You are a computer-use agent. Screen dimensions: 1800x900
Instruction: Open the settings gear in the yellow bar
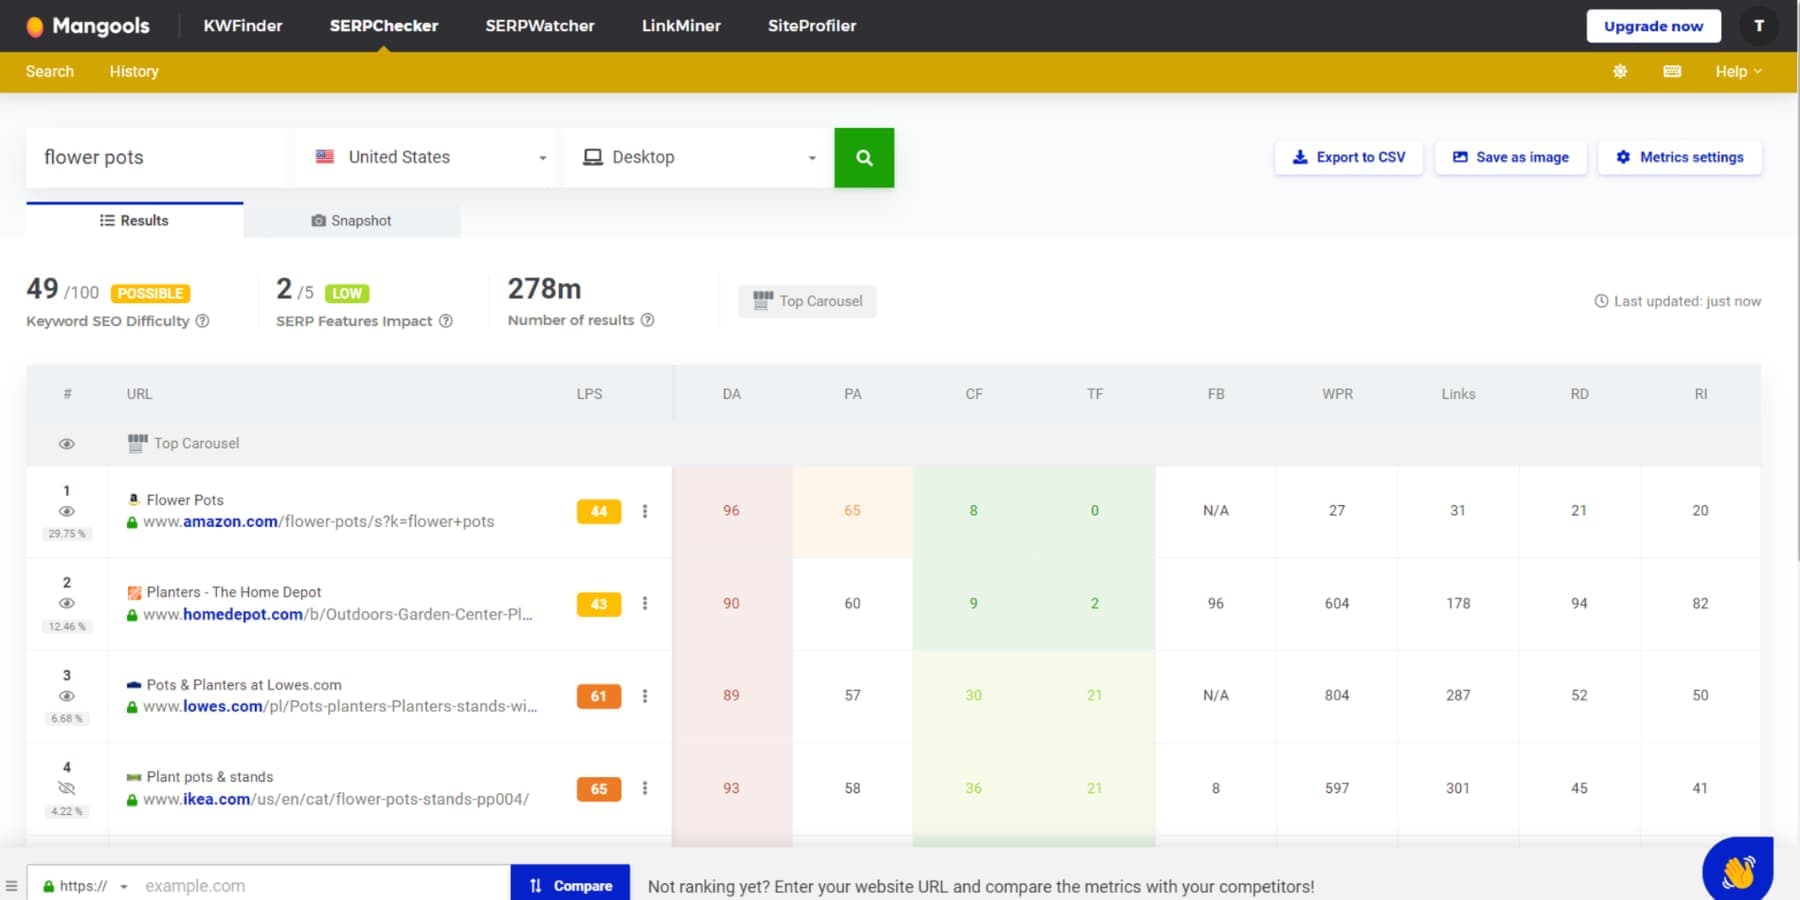click(x=1620, y=71)
